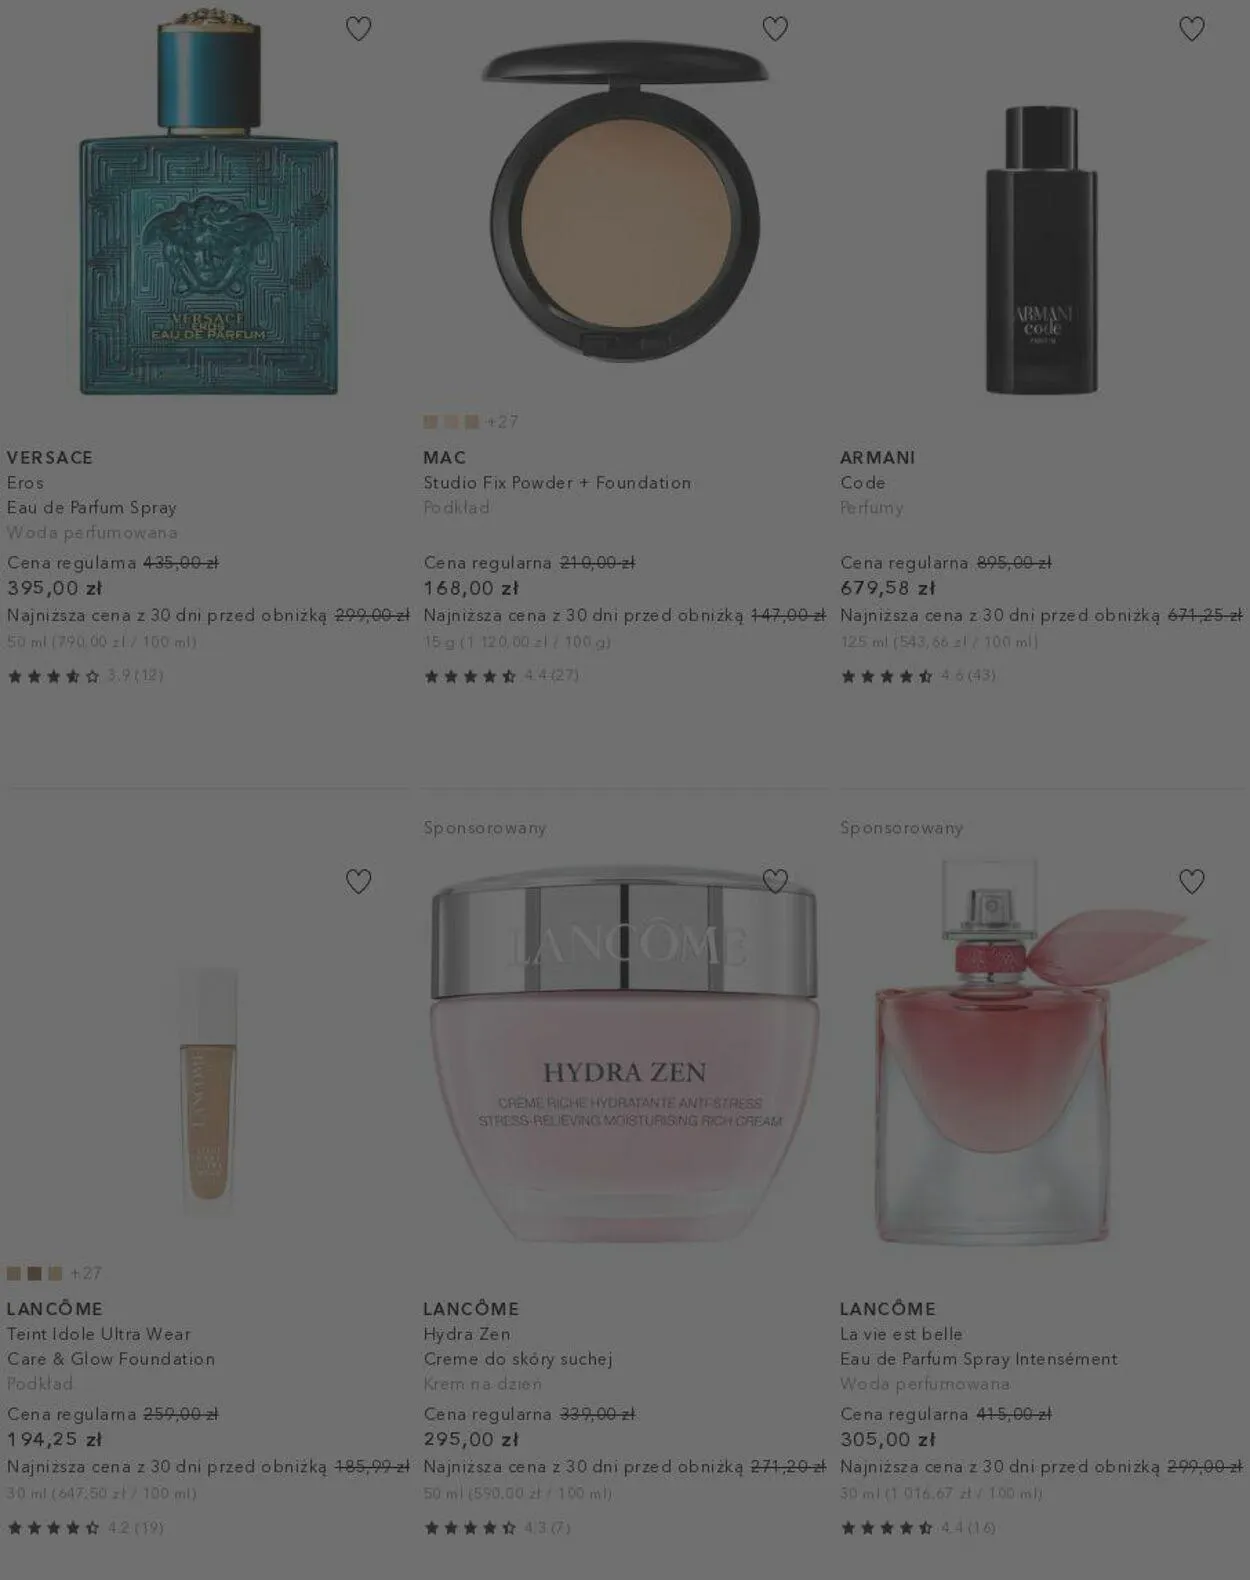This screenshot has height=1580, width=1250.
Task: Open MAC Studio Fix Powder + Foundation link
Action: (557, 482)
